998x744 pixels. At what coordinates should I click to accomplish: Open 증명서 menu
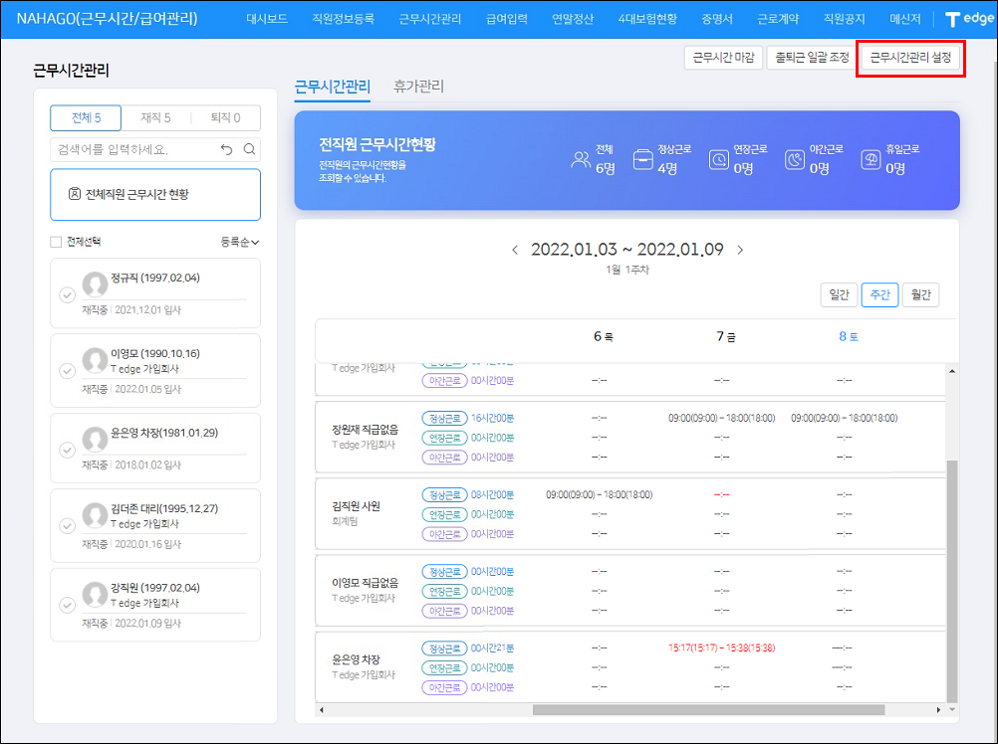[717, 19]
